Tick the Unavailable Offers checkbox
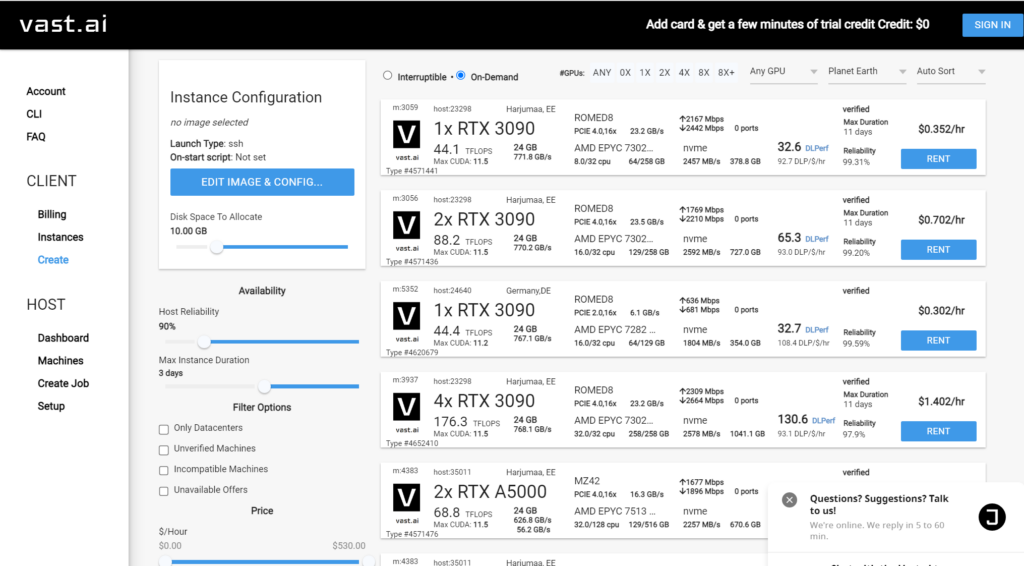 pyautogui.click(x=164, y=491)
